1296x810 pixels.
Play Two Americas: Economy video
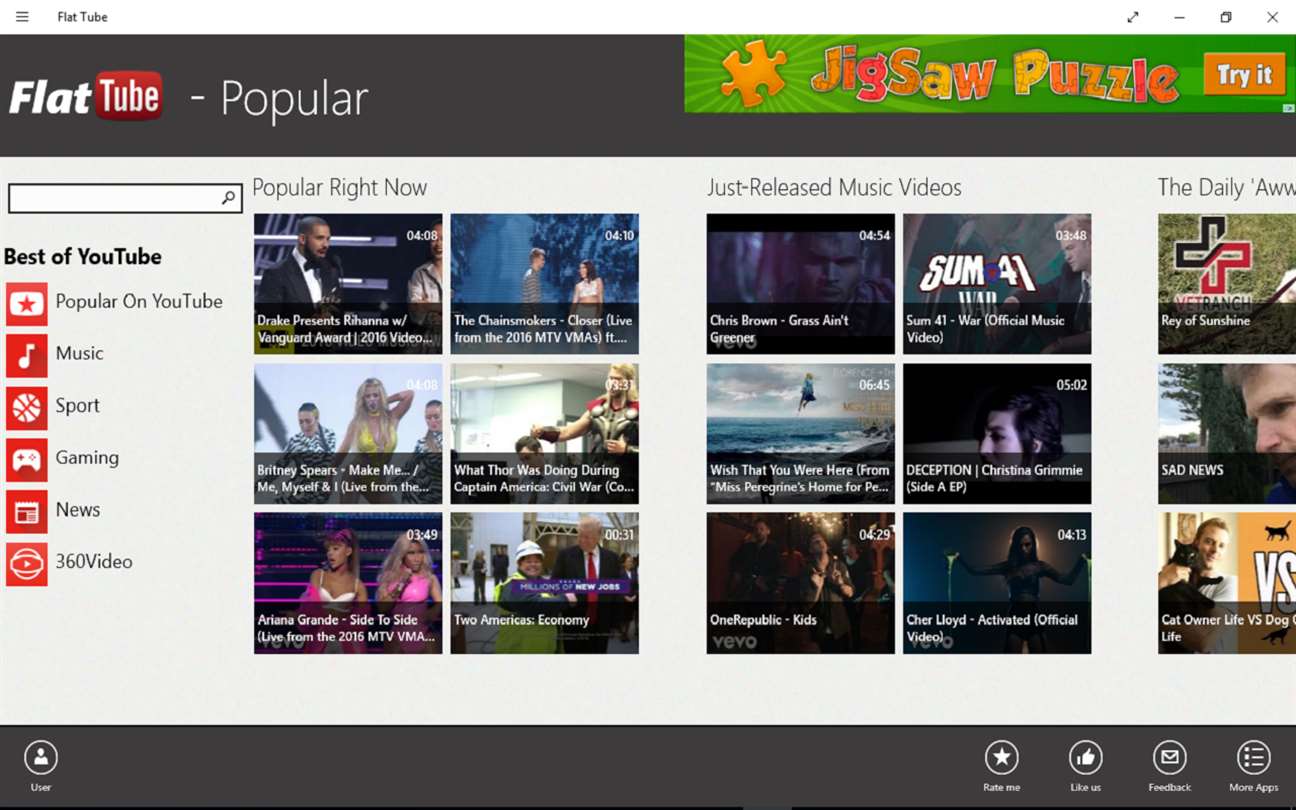(x=544, y=584)
